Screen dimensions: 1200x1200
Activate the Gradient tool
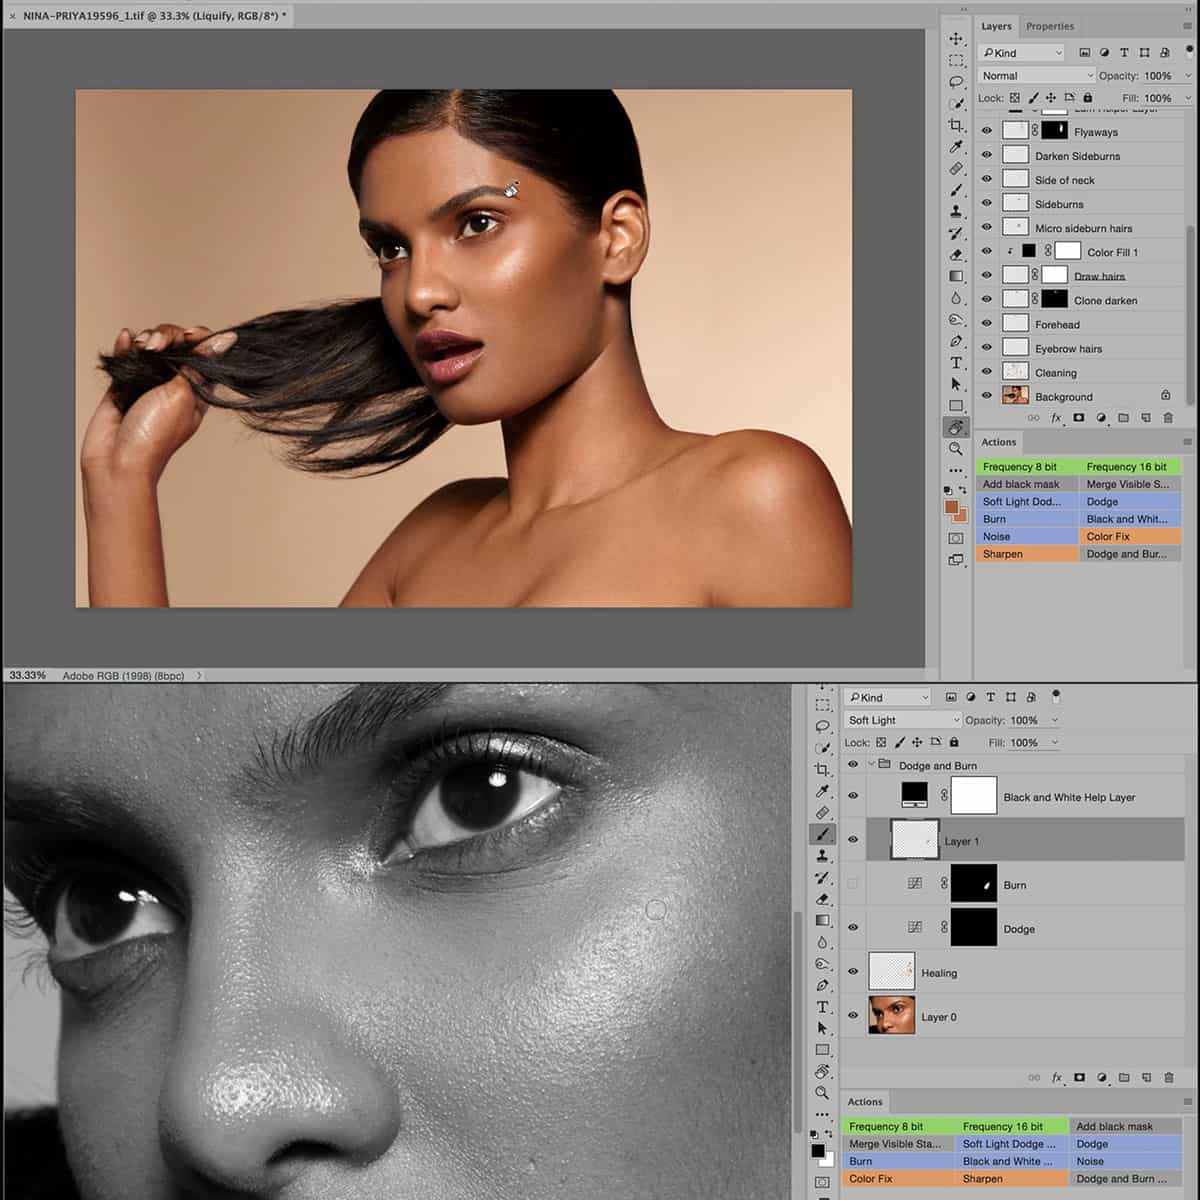pyautogui.click(x=957, y=277)
